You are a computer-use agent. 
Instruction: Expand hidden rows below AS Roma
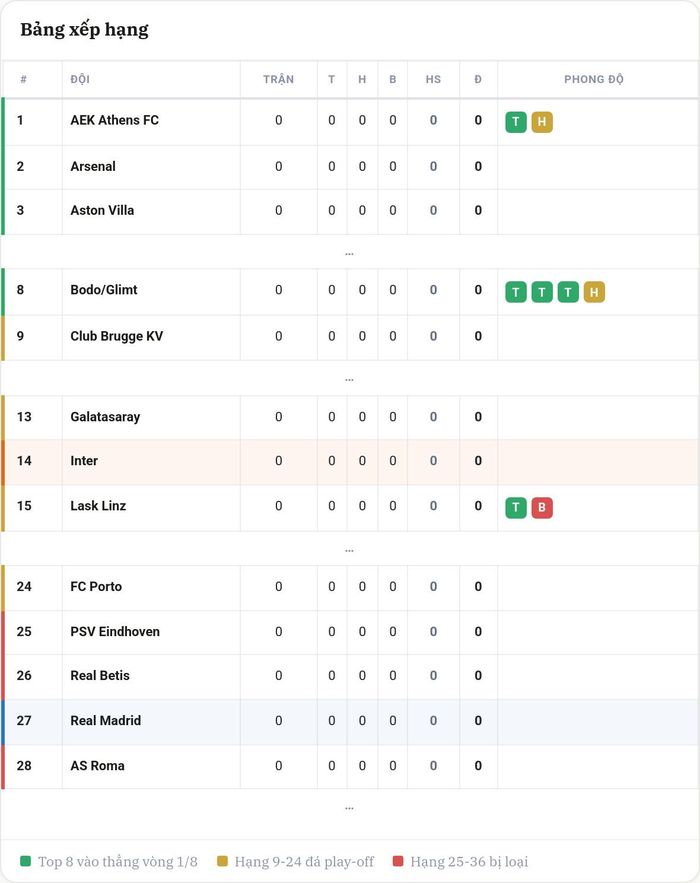349,808
